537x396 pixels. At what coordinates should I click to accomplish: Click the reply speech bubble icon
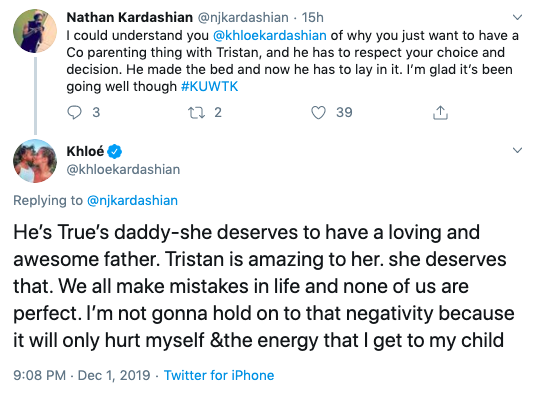tap(74, 112)
